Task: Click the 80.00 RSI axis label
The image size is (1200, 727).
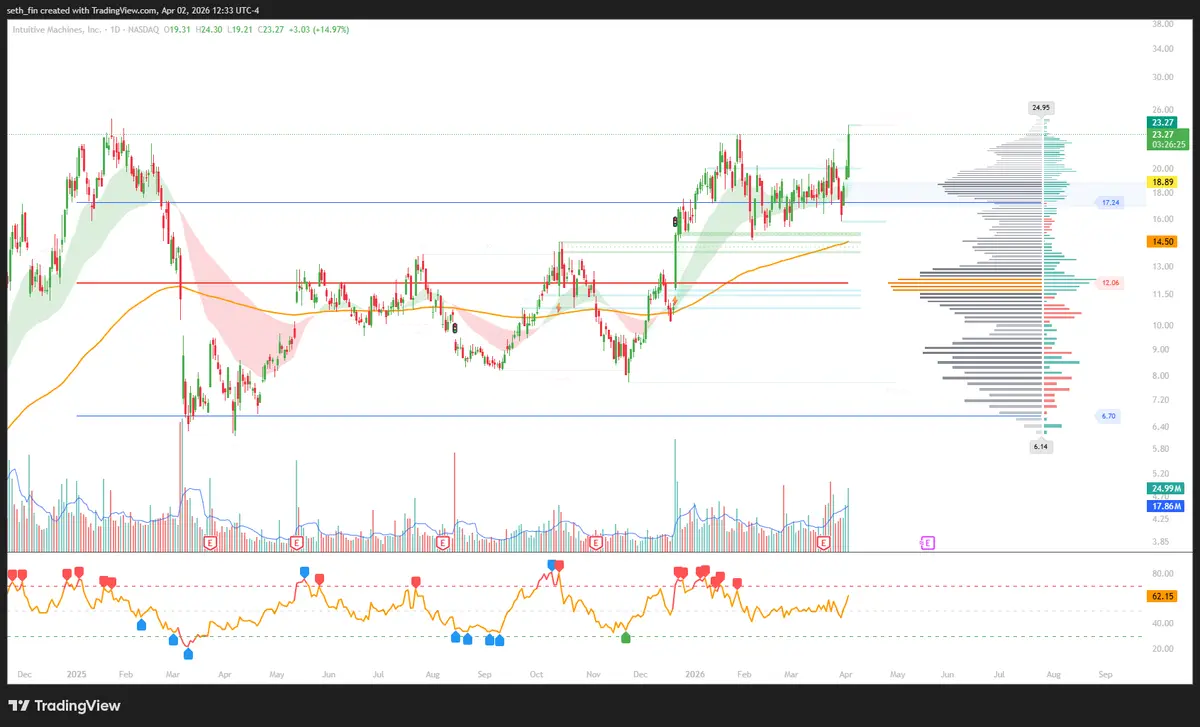Action: (1161, 574)
